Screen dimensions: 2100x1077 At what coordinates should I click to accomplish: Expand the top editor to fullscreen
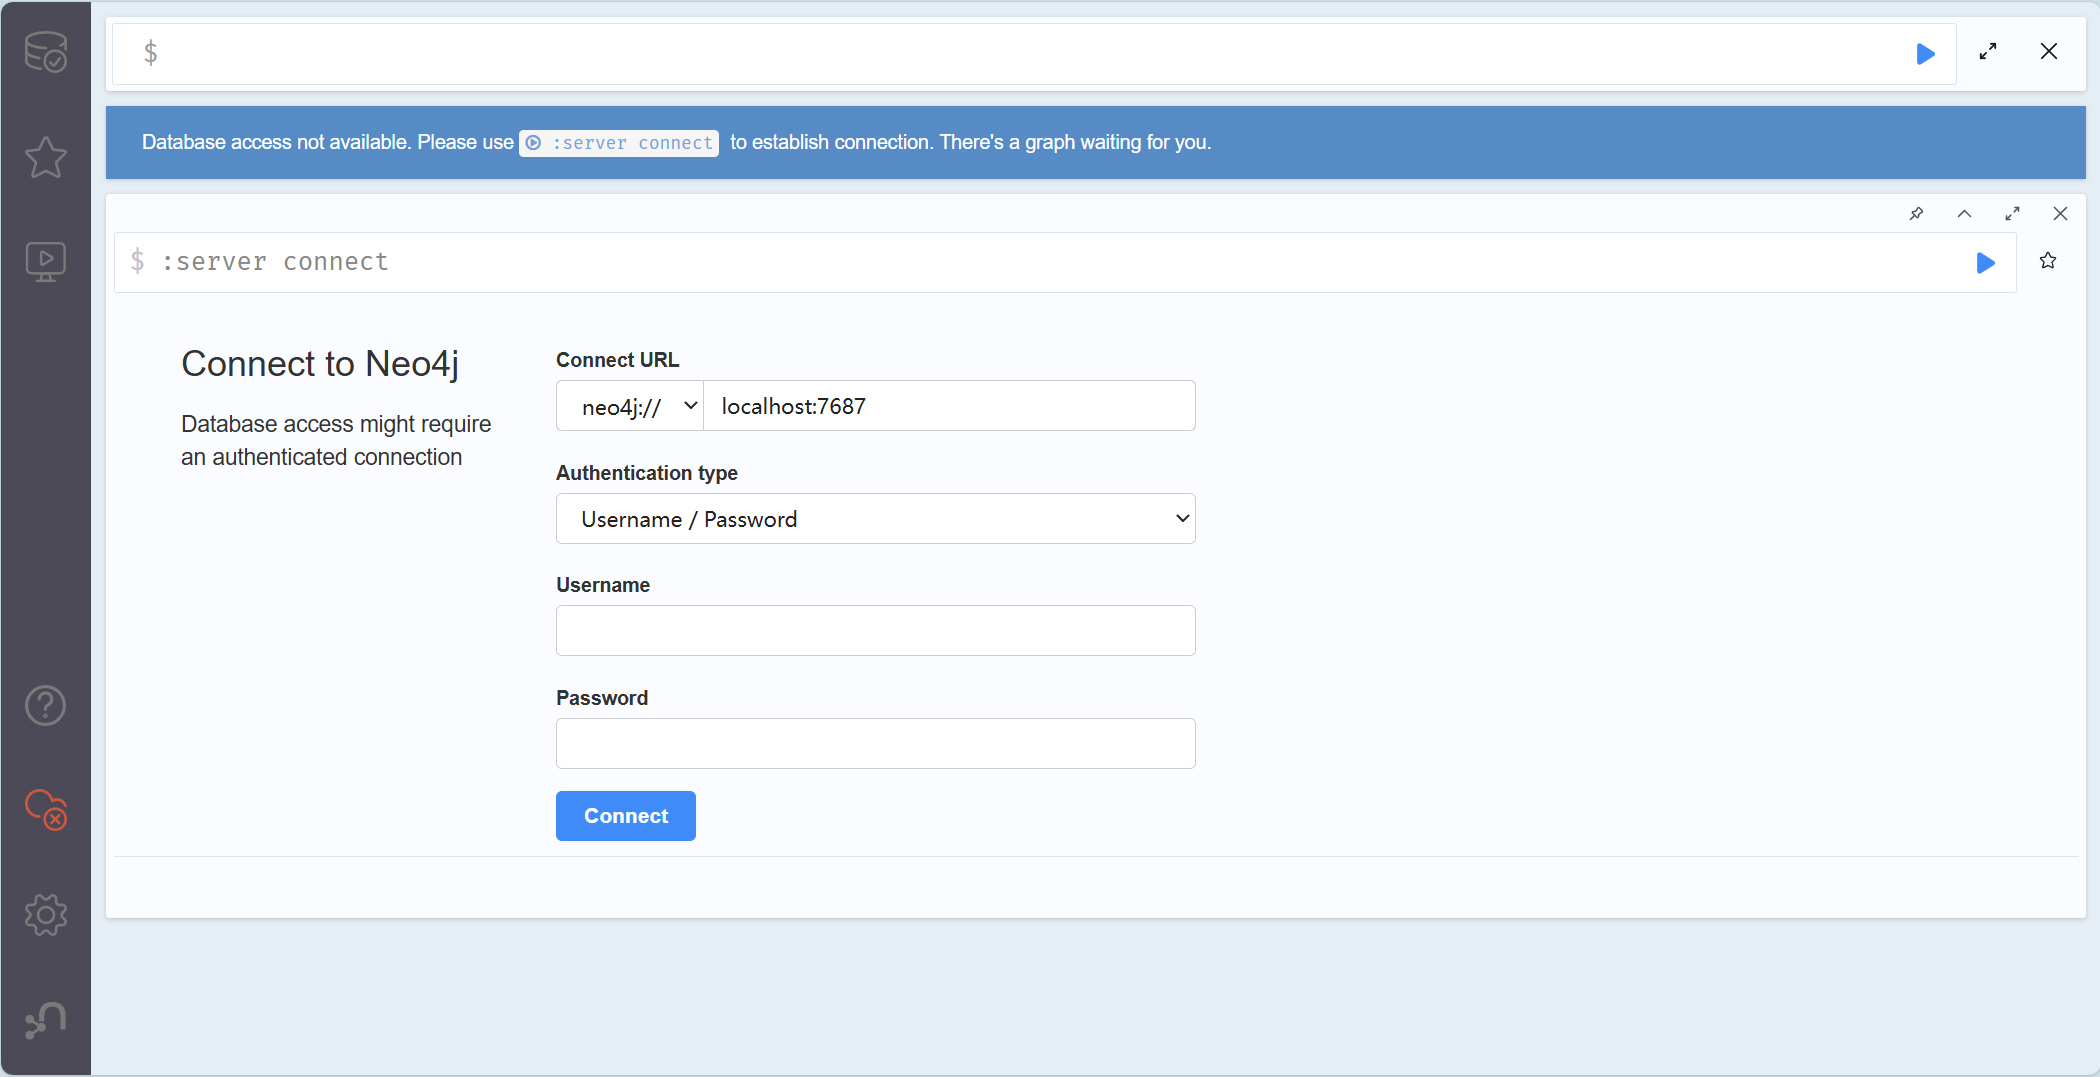pyautogui.click(x=1988, y=51)
